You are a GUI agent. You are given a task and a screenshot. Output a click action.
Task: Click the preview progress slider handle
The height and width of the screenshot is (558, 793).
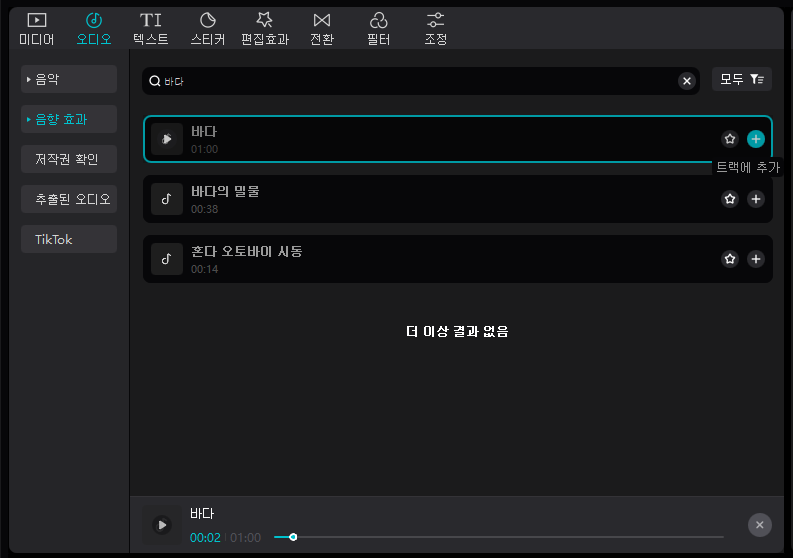click(x=293, y=537)
